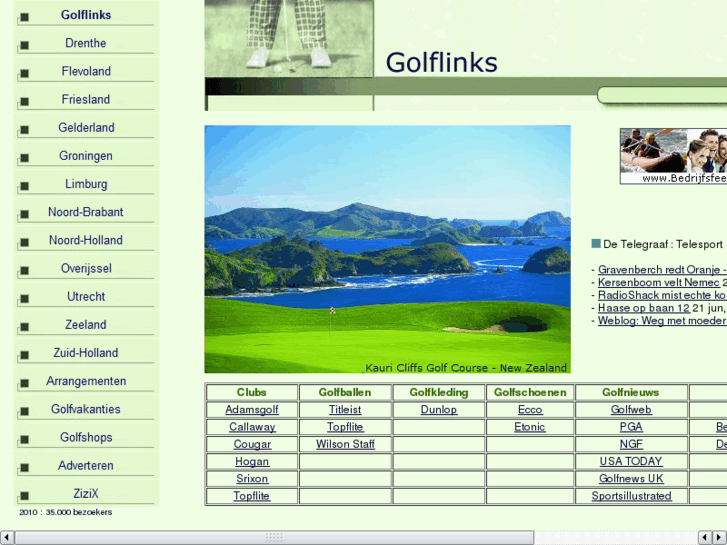The image size is (727, 545).
Task: Open the Golfshops menu entry
Action: coord(86,437)
